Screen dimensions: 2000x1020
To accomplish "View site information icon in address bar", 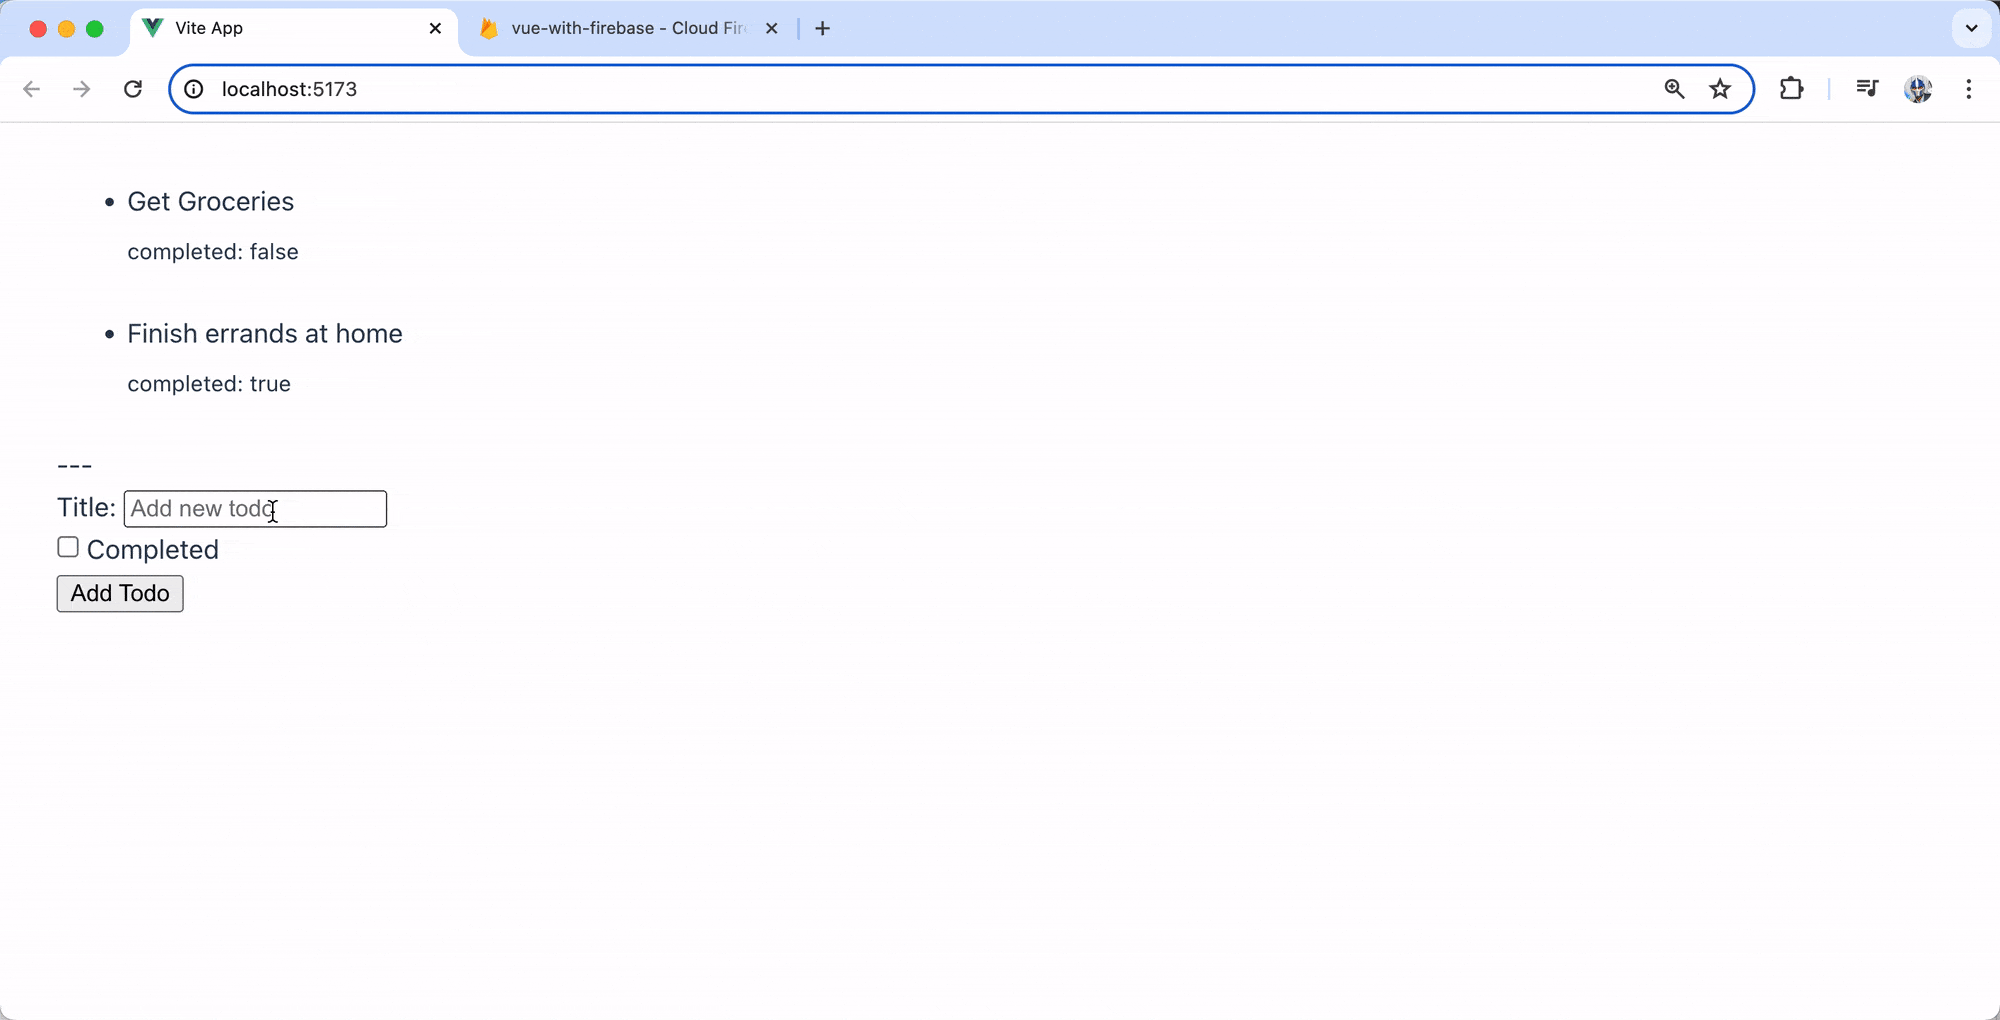I will point(194,89).
